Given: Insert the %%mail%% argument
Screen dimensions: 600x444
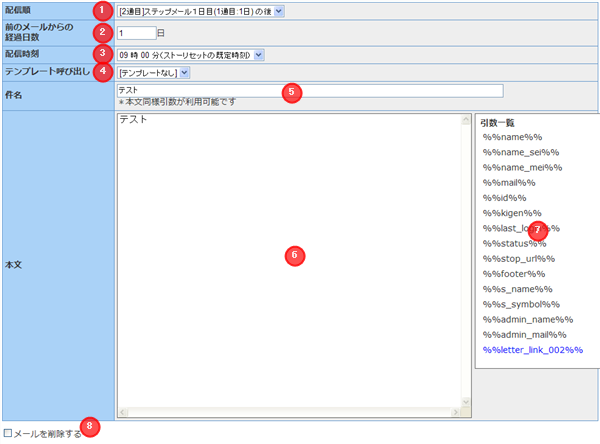Looking at the screenshot, I should (508, 183).
